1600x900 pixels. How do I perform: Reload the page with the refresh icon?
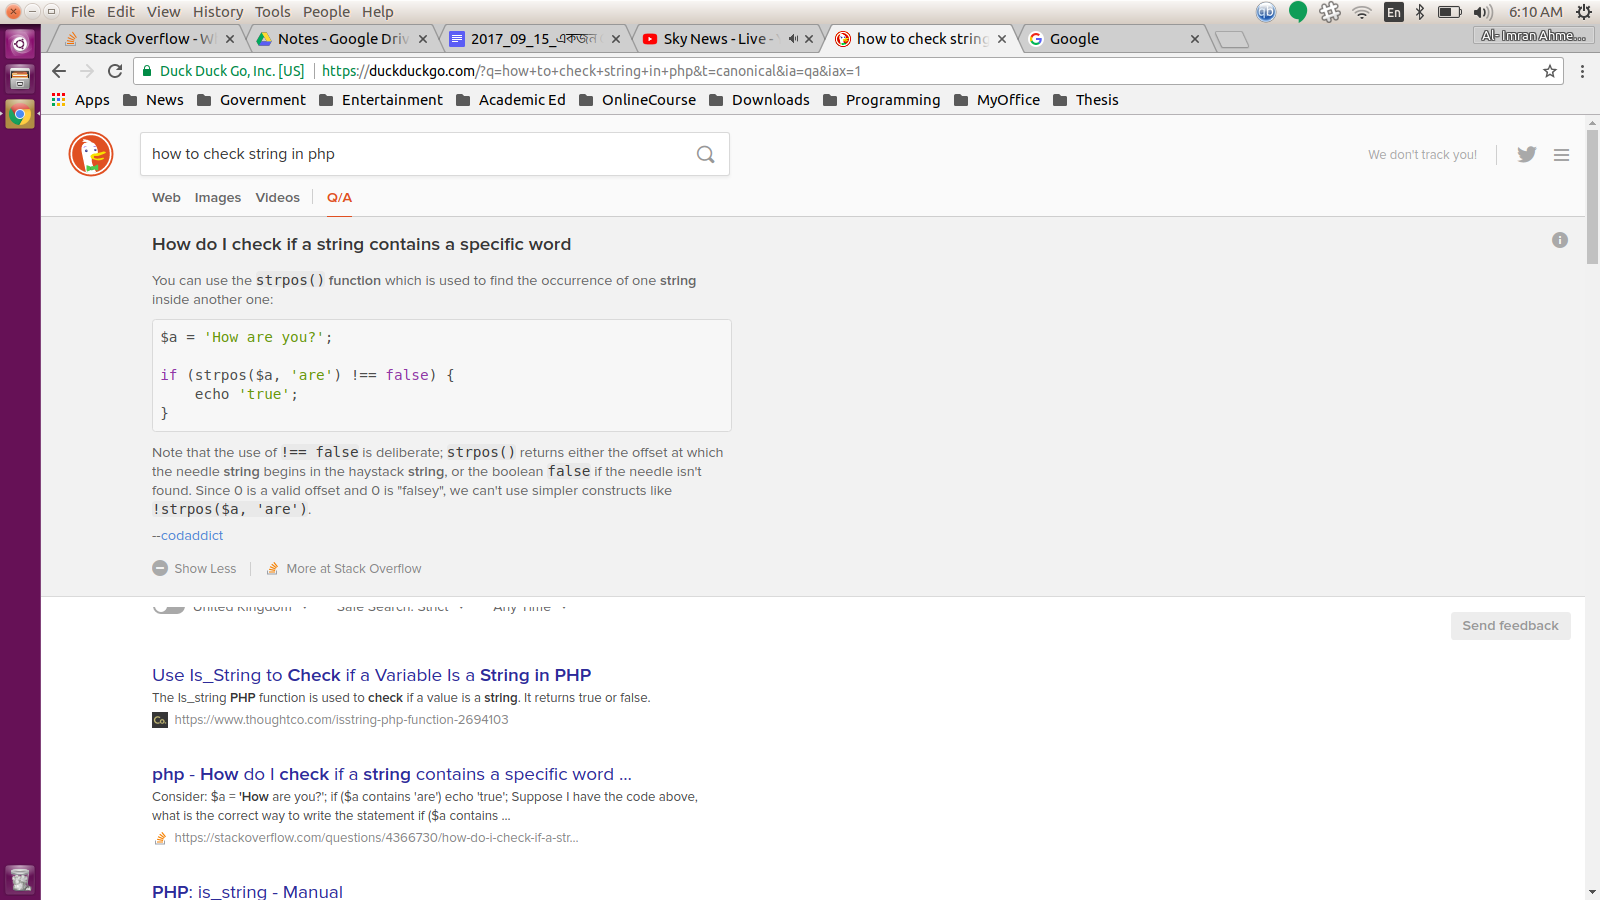click(115, 71)
